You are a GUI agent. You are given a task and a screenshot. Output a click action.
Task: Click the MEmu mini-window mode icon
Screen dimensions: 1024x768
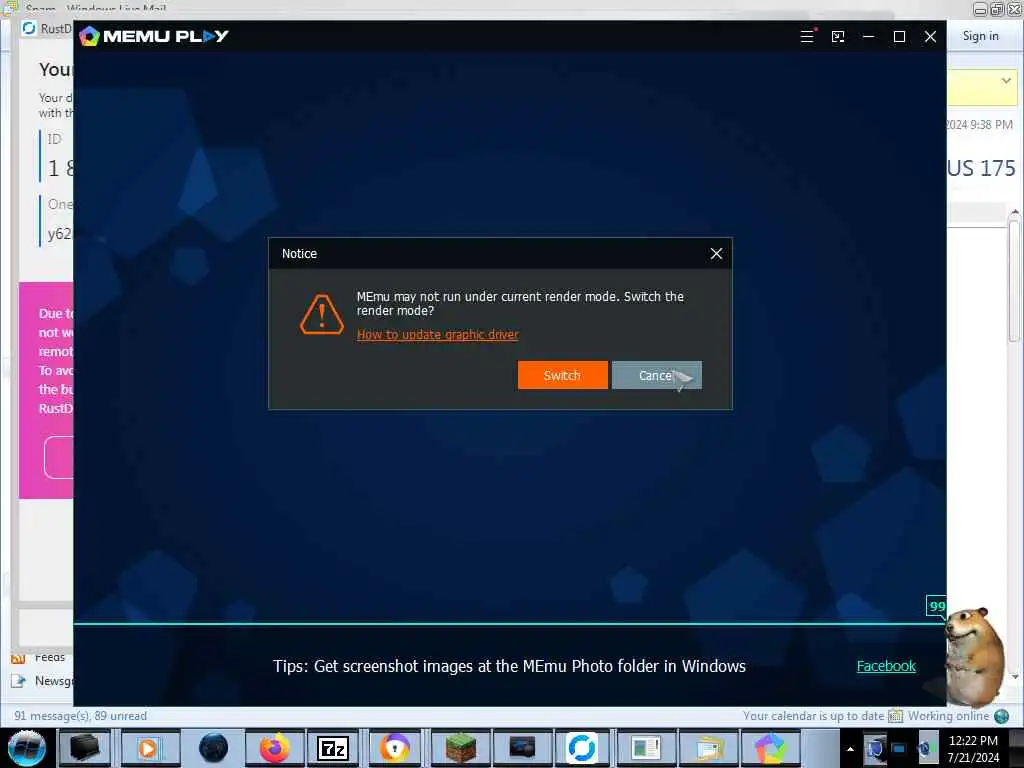pyautogui.click(x=838, y=37)
